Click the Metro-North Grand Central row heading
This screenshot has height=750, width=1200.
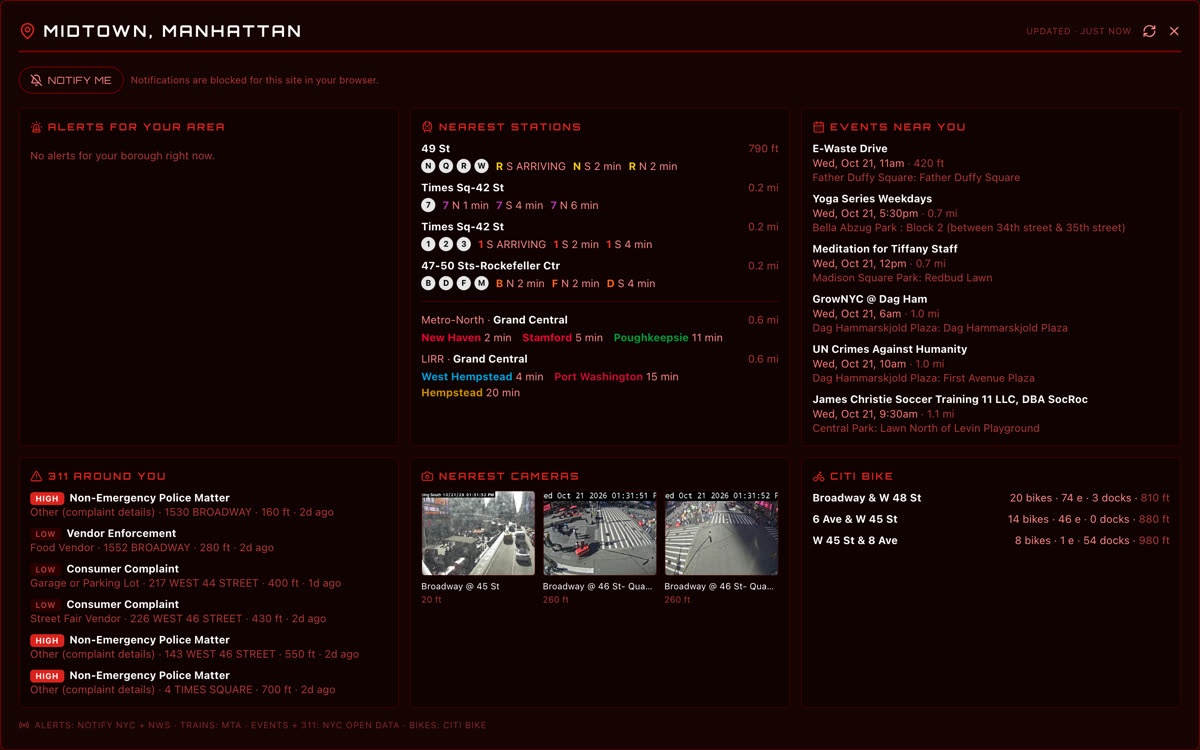coord(494,320)
